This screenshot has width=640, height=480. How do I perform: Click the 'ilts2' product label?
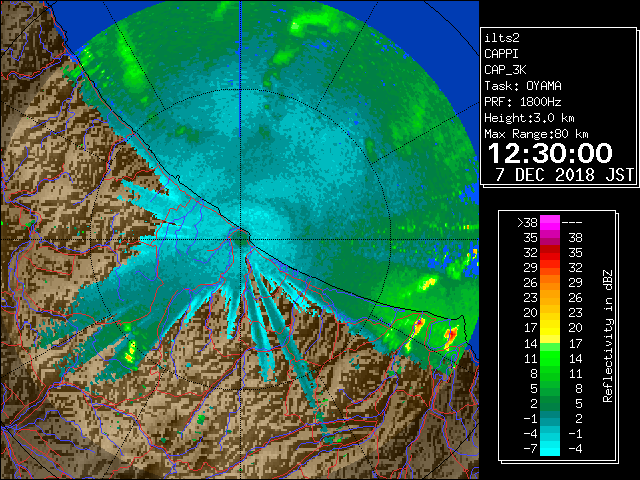(502, 38)
